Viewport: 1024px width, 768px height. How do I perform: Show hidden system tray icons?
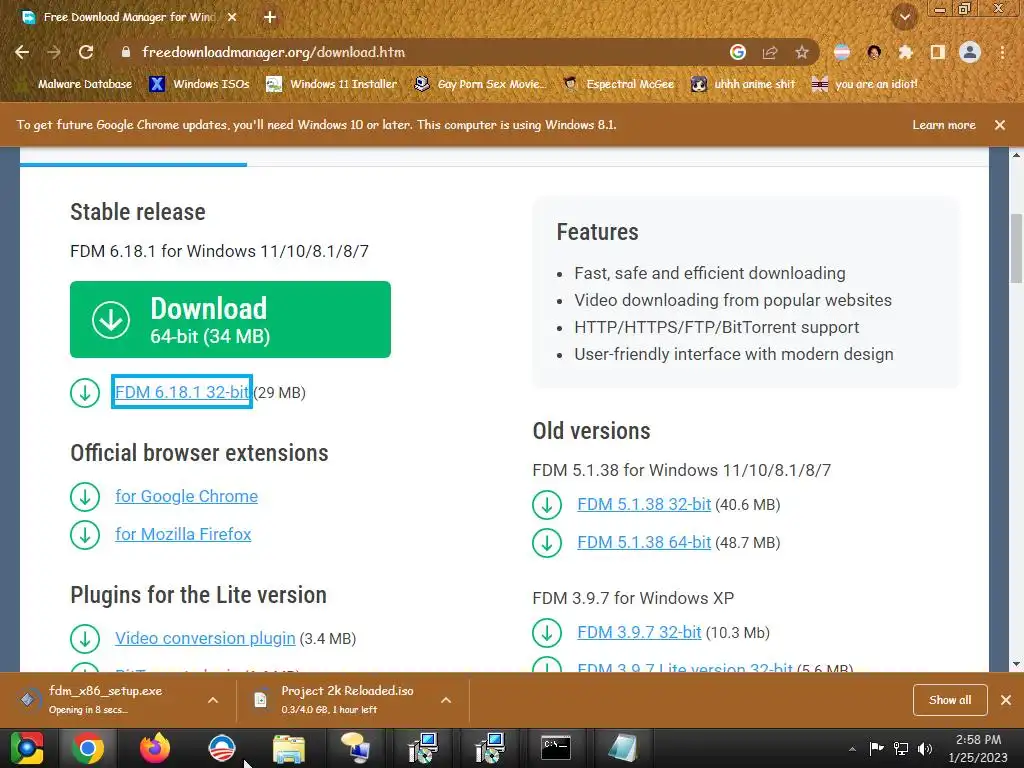tap(852, 749)
